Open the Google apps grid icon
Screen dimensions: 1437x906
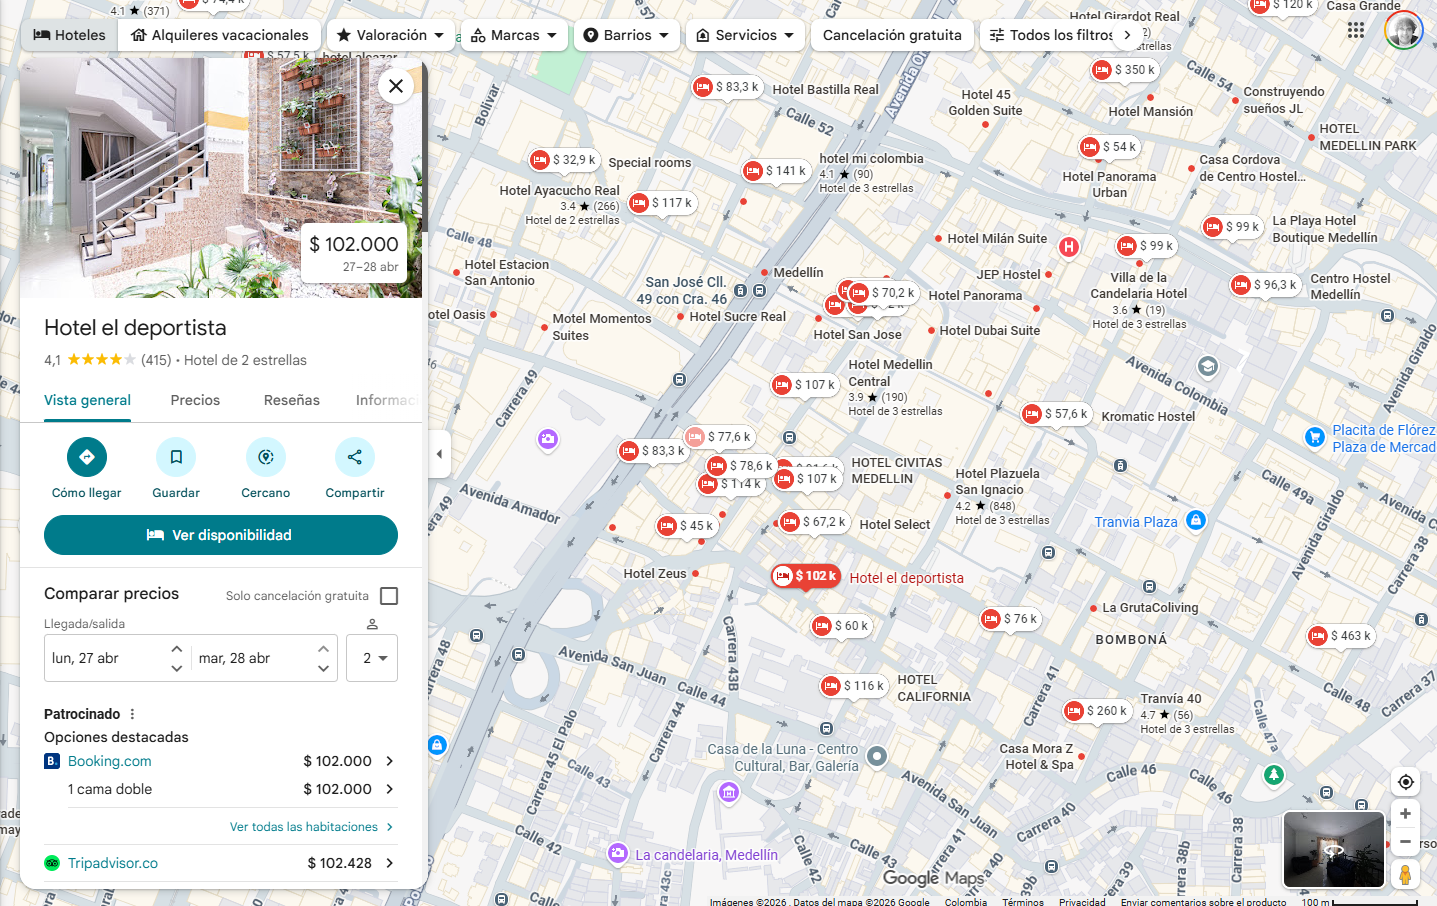coord(1356,30)
